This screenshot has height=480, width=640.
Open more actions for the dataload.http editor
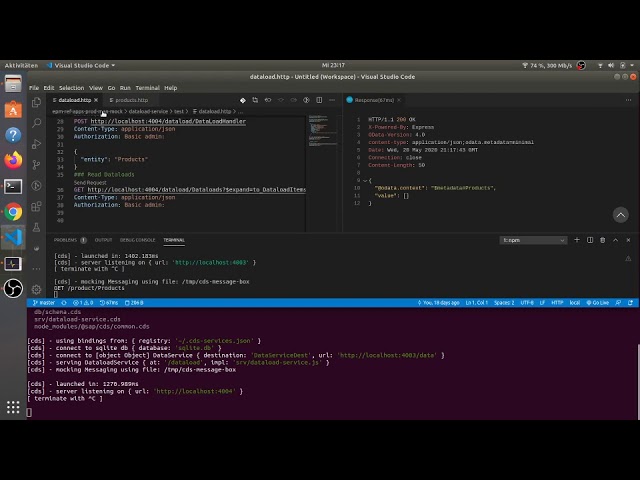coord(332,100)
